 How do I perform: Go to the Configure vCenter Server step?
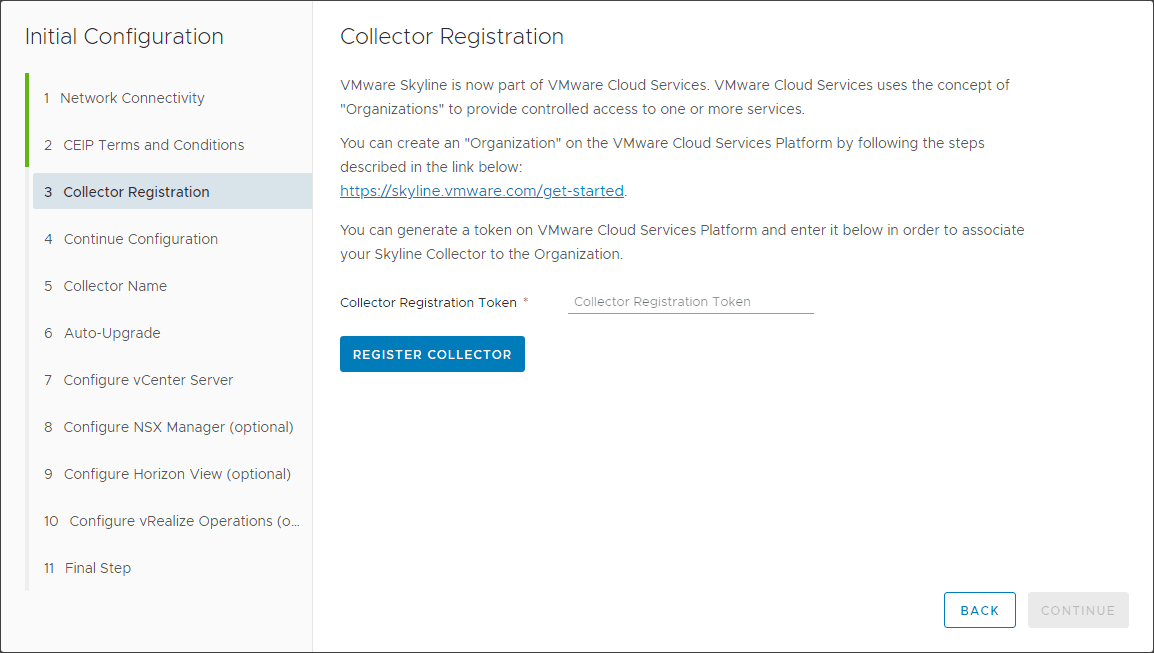click(148, 380)
